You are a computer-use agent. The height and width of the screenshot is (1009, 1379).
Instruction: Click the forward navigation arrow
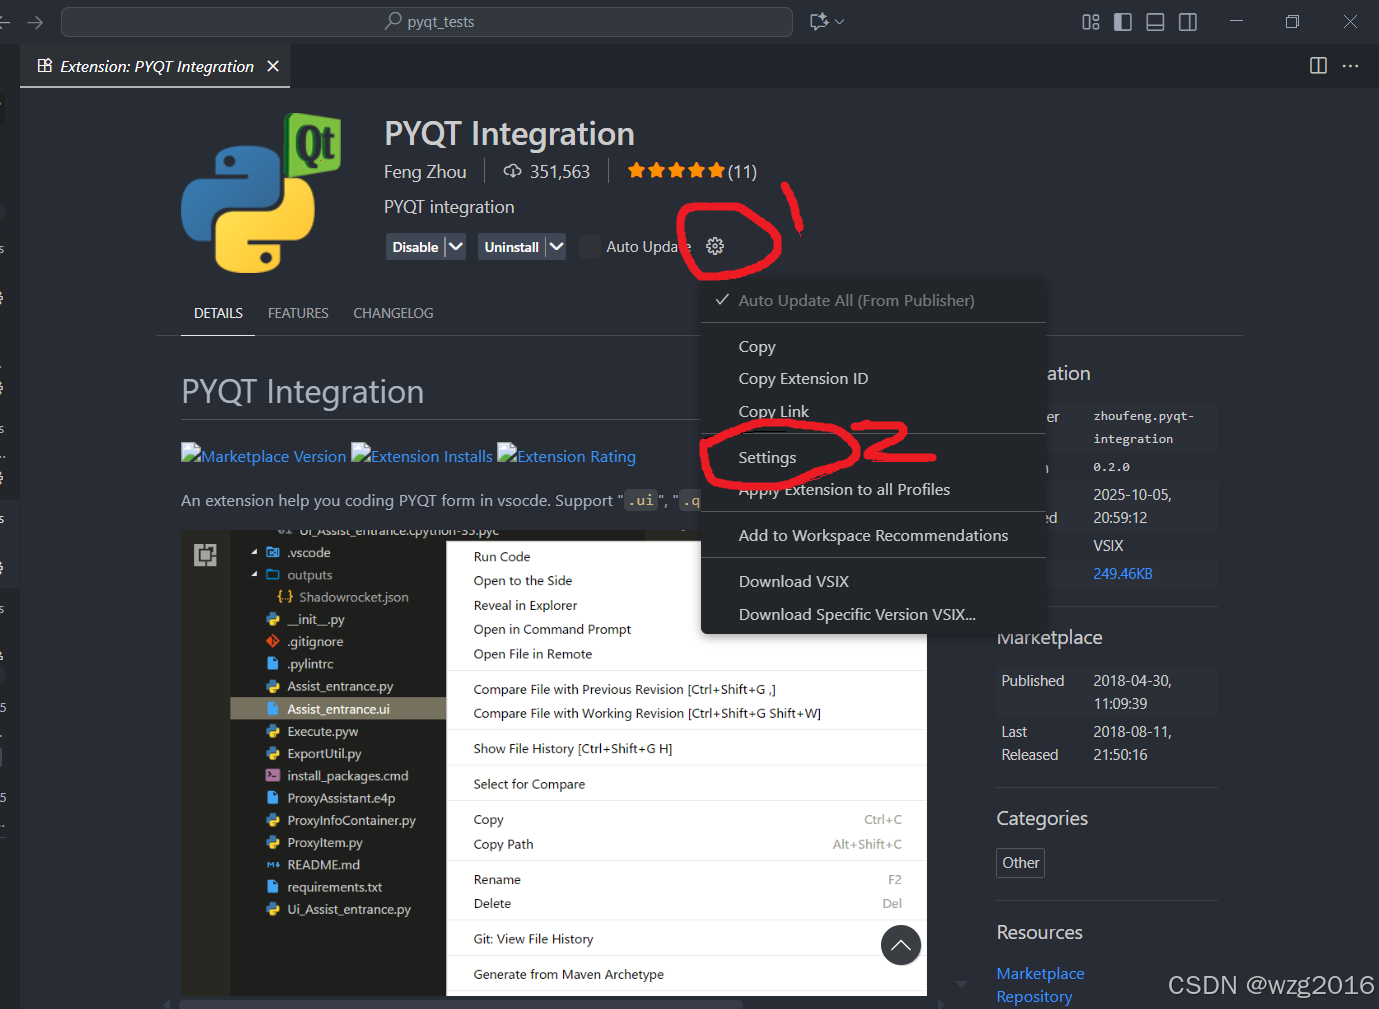[x=35, y=22]
